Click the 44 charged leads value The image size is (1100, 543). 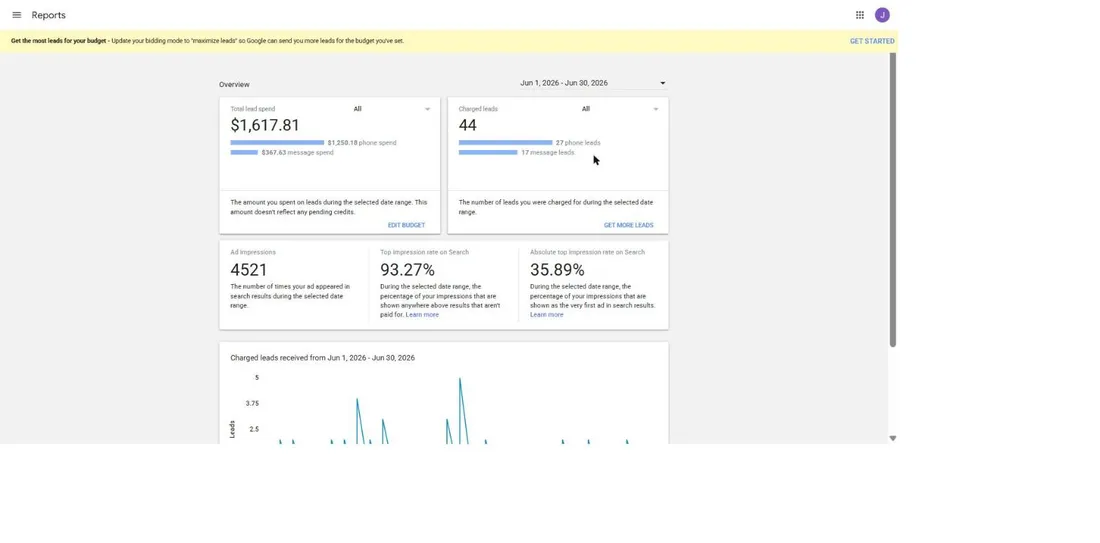point(467,125)
